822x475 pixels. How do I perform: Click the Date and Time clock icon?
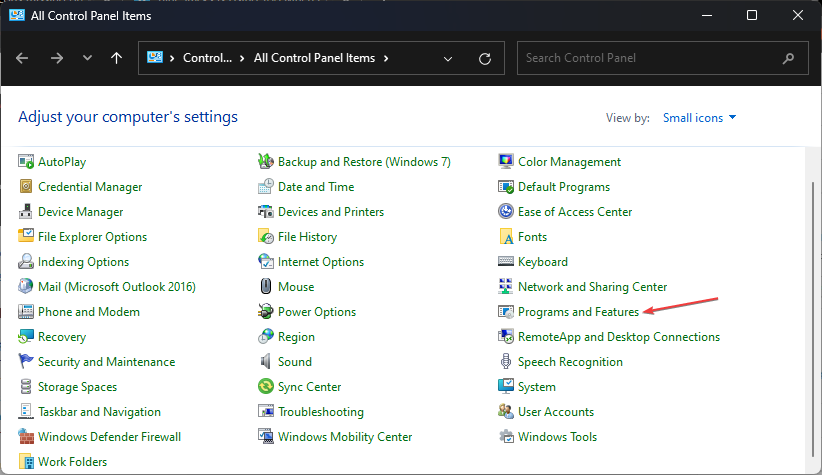coord(266,187)
